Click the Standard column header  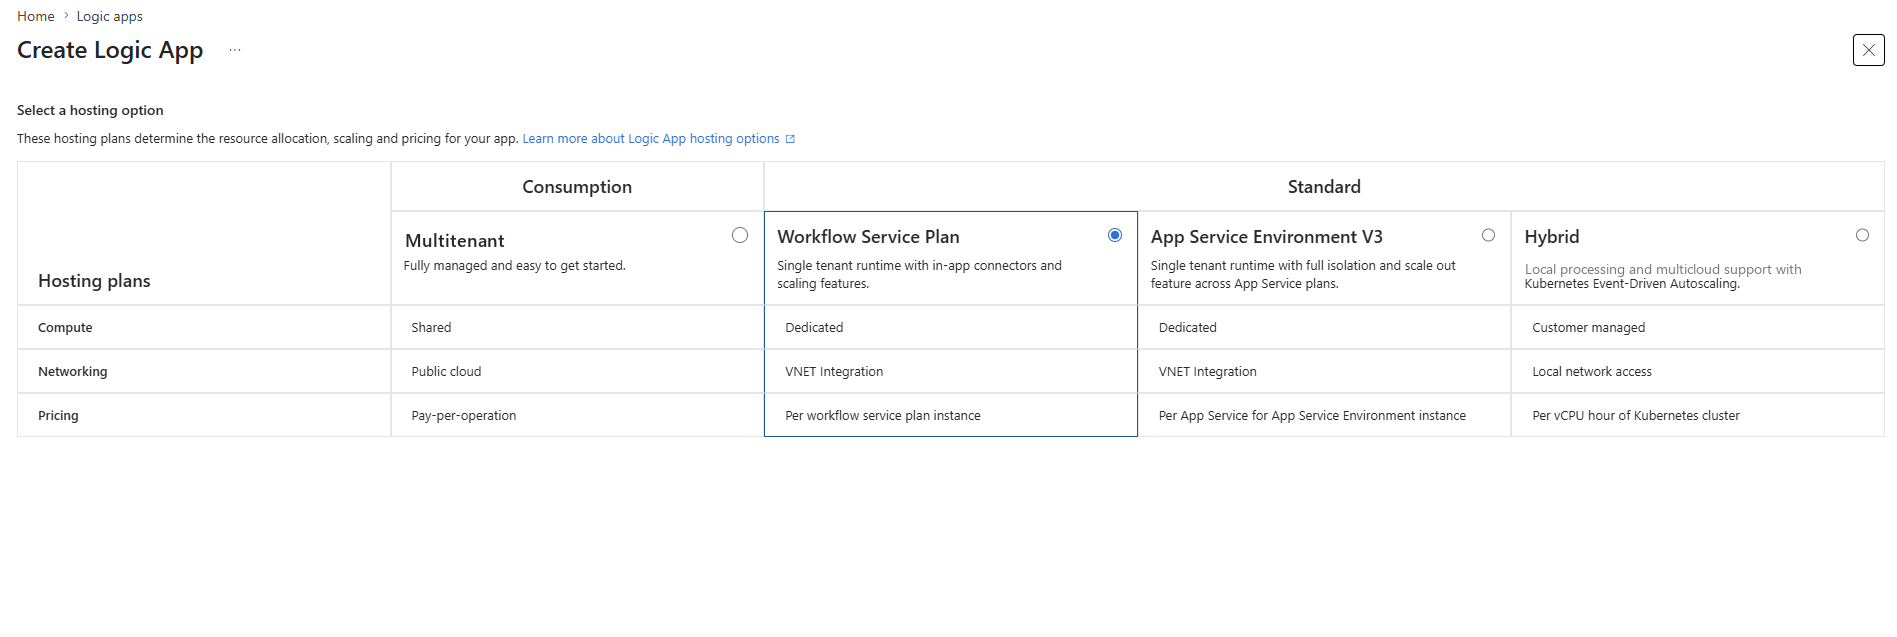1324,187
